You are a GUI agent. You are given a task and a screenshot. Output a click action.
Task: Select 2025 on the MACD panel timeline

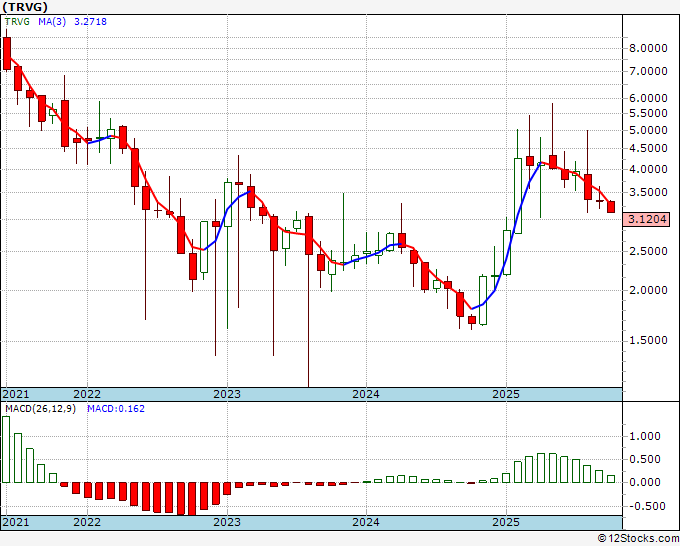pyautogui.click(x=506, y=522)
